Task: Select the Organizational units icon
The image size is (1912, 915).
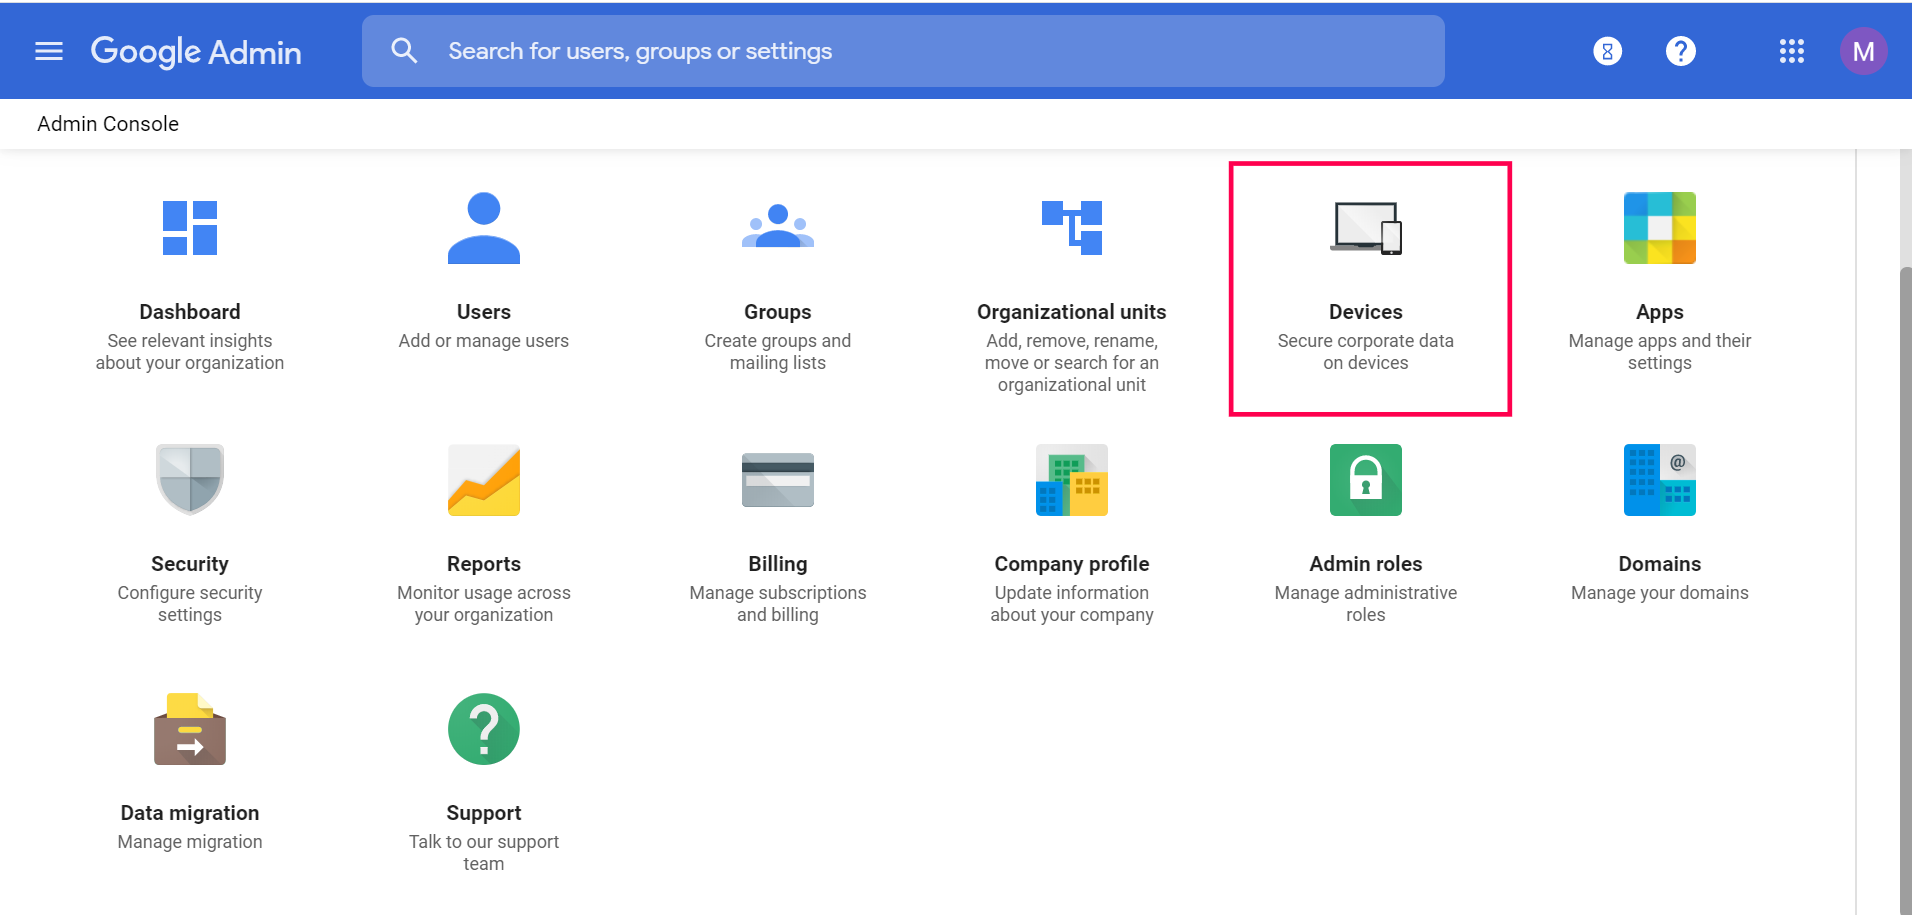Action: [1072, 228]
